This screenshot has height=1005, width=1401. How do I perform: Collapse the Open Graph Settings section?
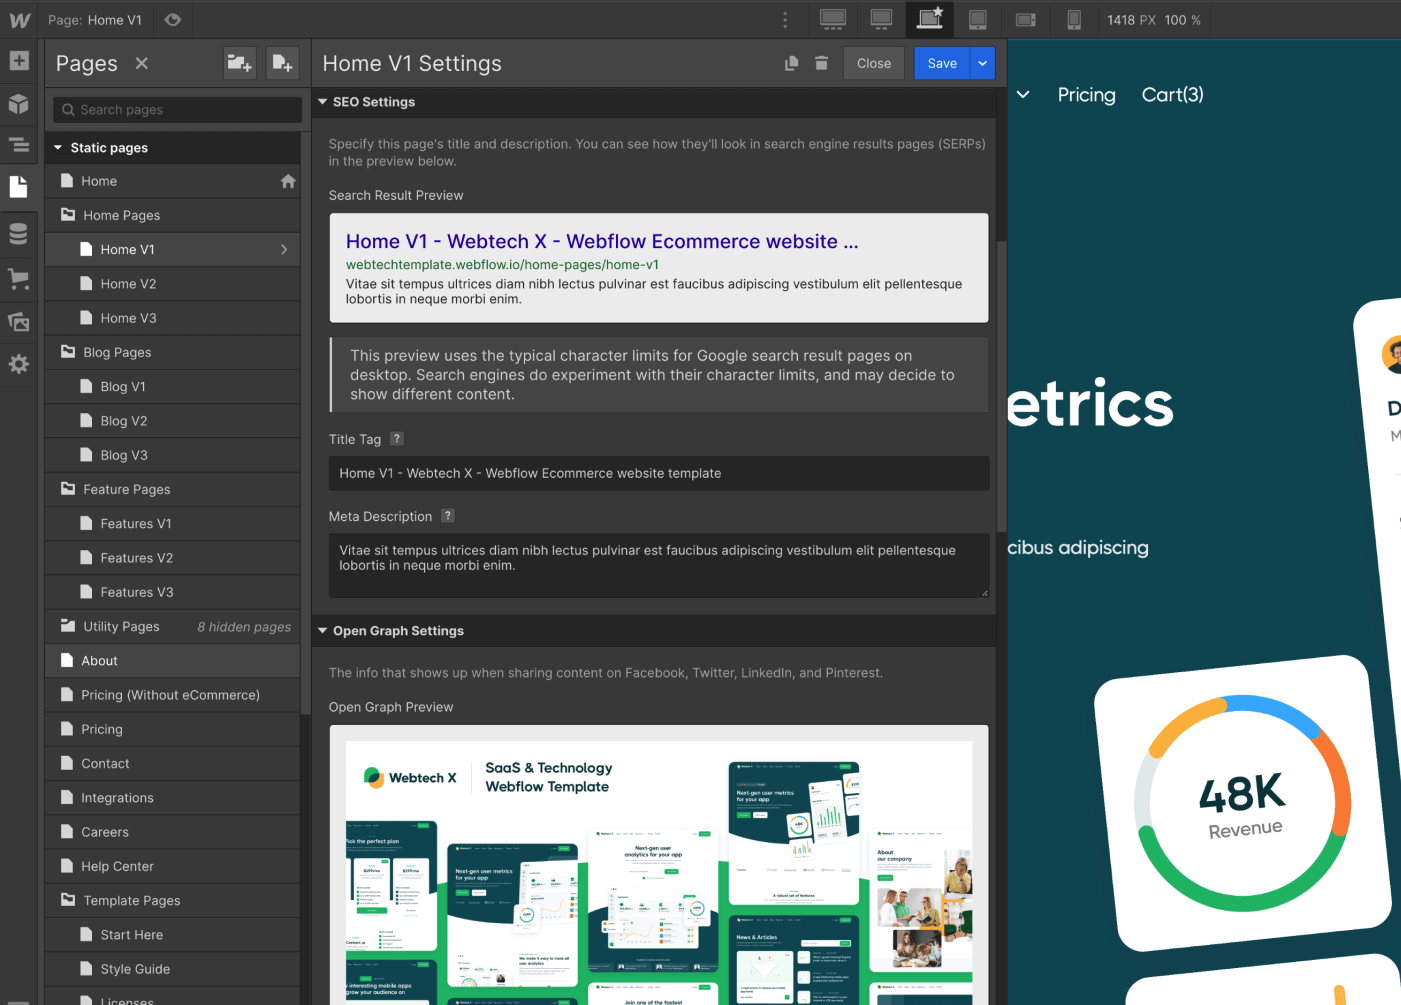click(322, 630)
